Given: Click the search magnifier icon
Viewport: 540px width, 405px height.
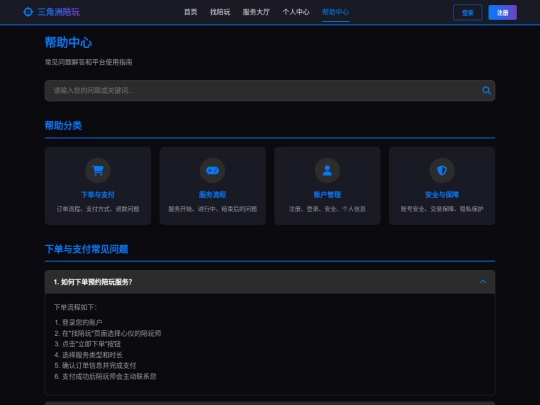Looking at the screenshot, I should click(x=486, y=91).
